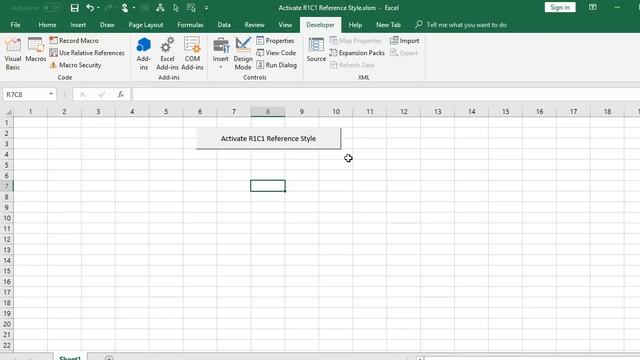Click Activate R1C1 Reference Style button

[x=269, y=139]
